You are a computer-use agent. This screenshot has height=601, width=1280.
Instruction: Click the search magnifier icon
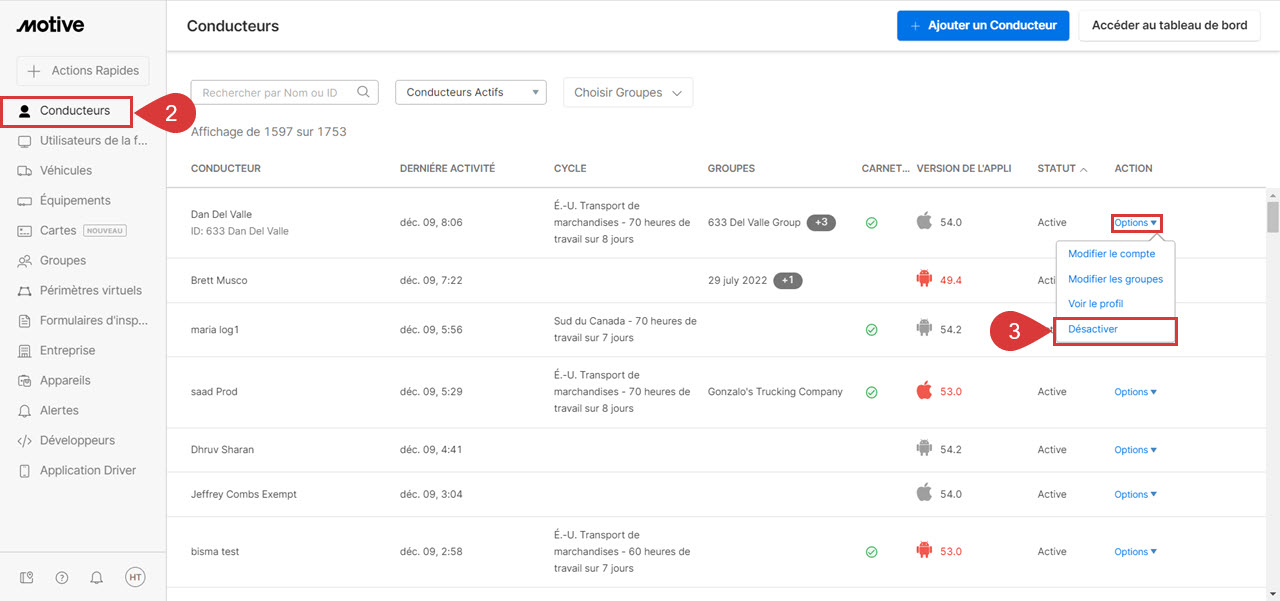363,92
